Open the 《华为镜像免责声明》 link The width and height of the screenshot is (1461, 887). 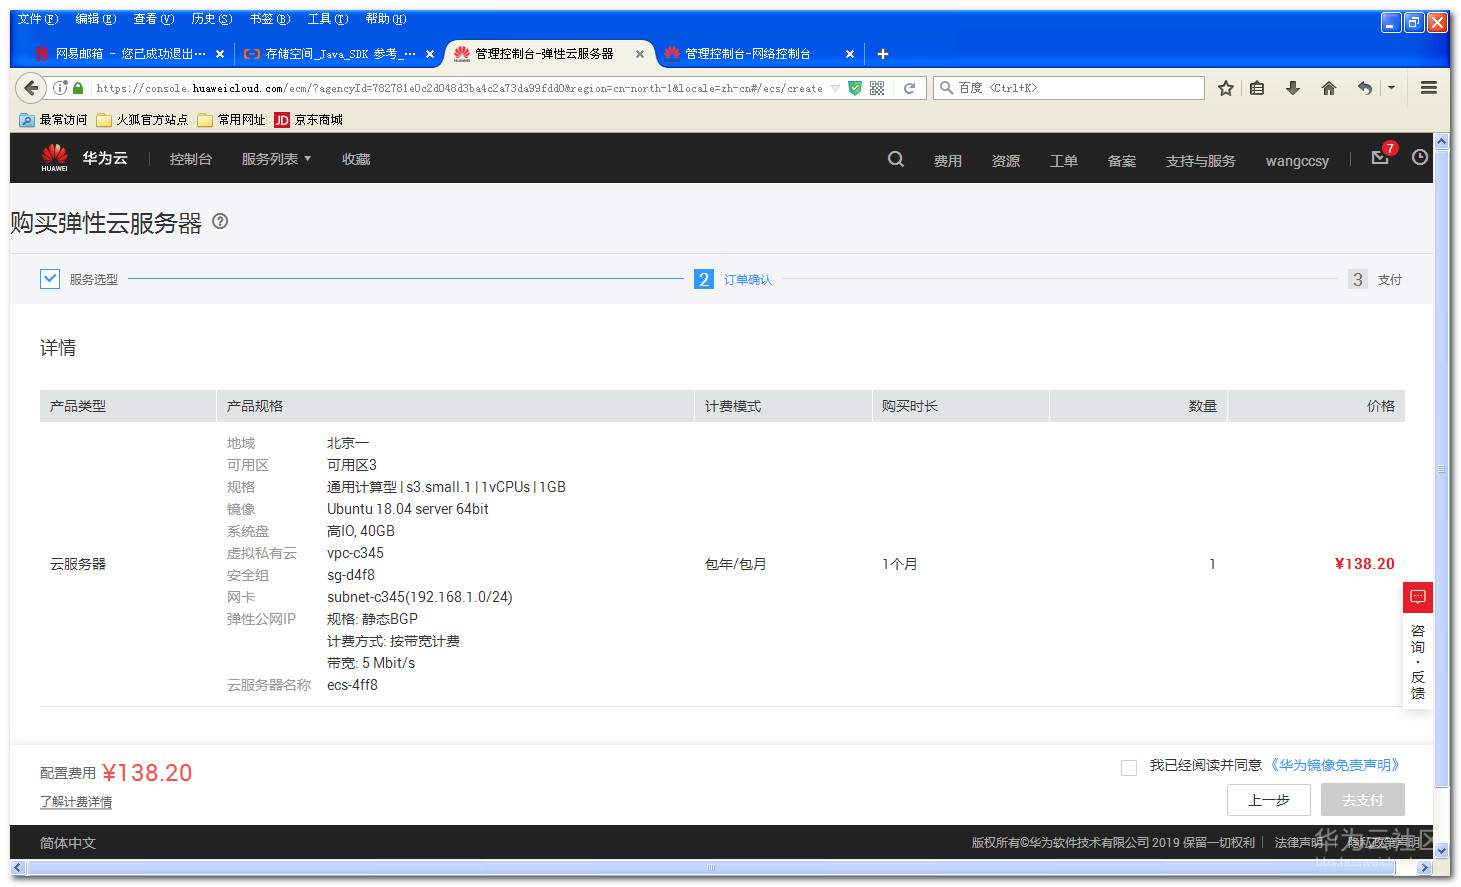click(x=1335, y=765)
